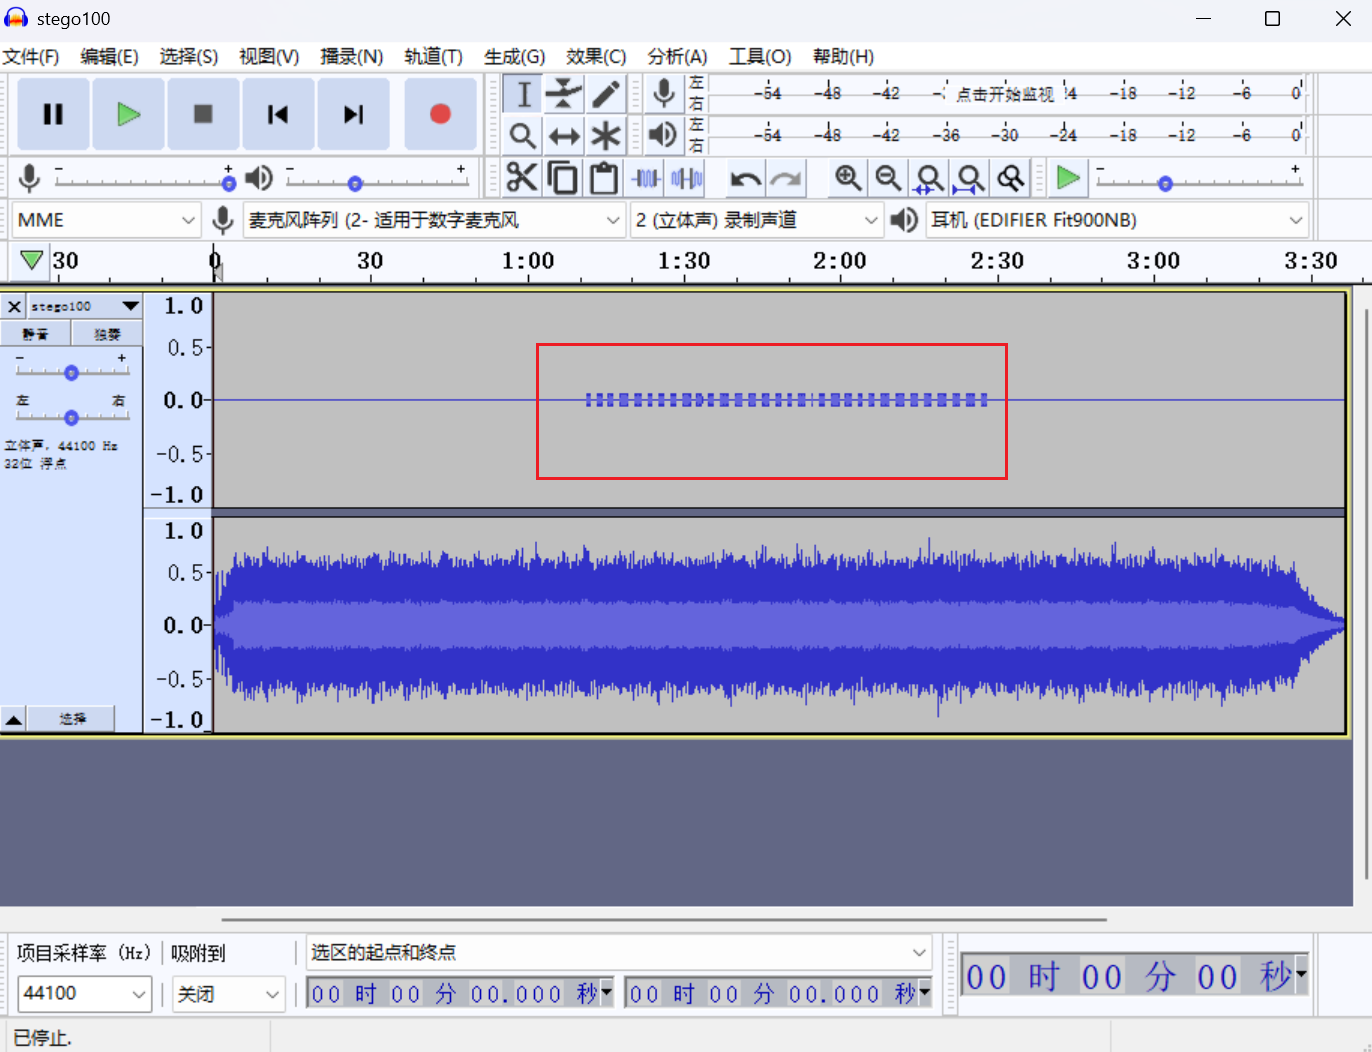This screenshot has width=1372, height=1052.
Task: Adjust the stego100 left-right pan slider
Action: point(71,418)
